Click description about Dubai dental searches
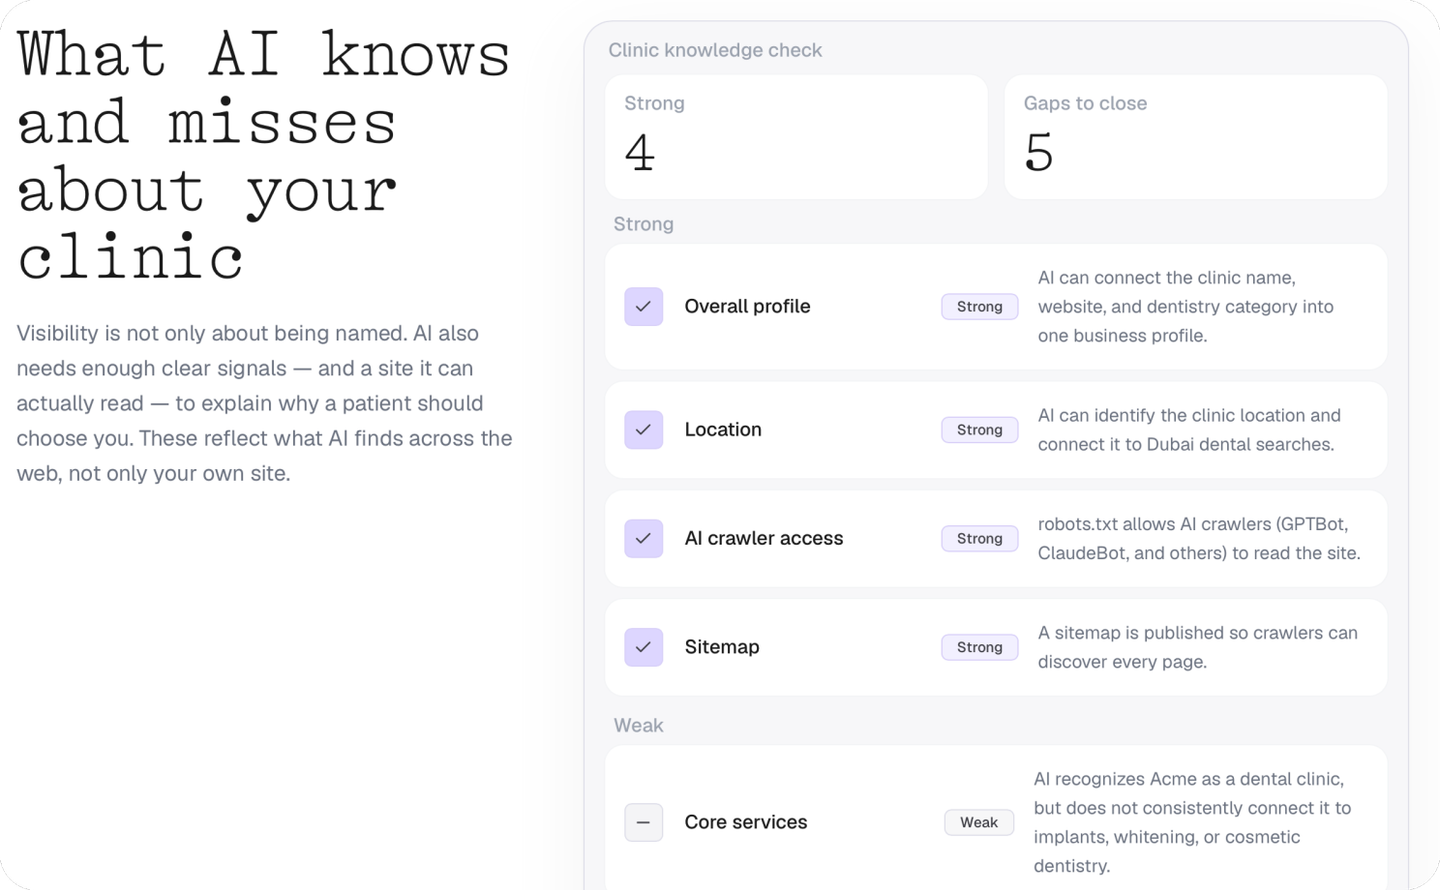1440x890 pixels. tap(1189, 430)
